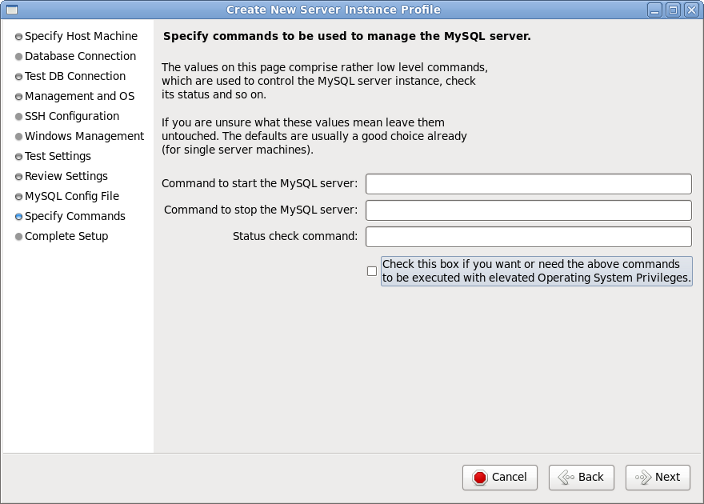Select the Test DB Connection step
Screen dimensions: 704x504
[x=75, y=76]
